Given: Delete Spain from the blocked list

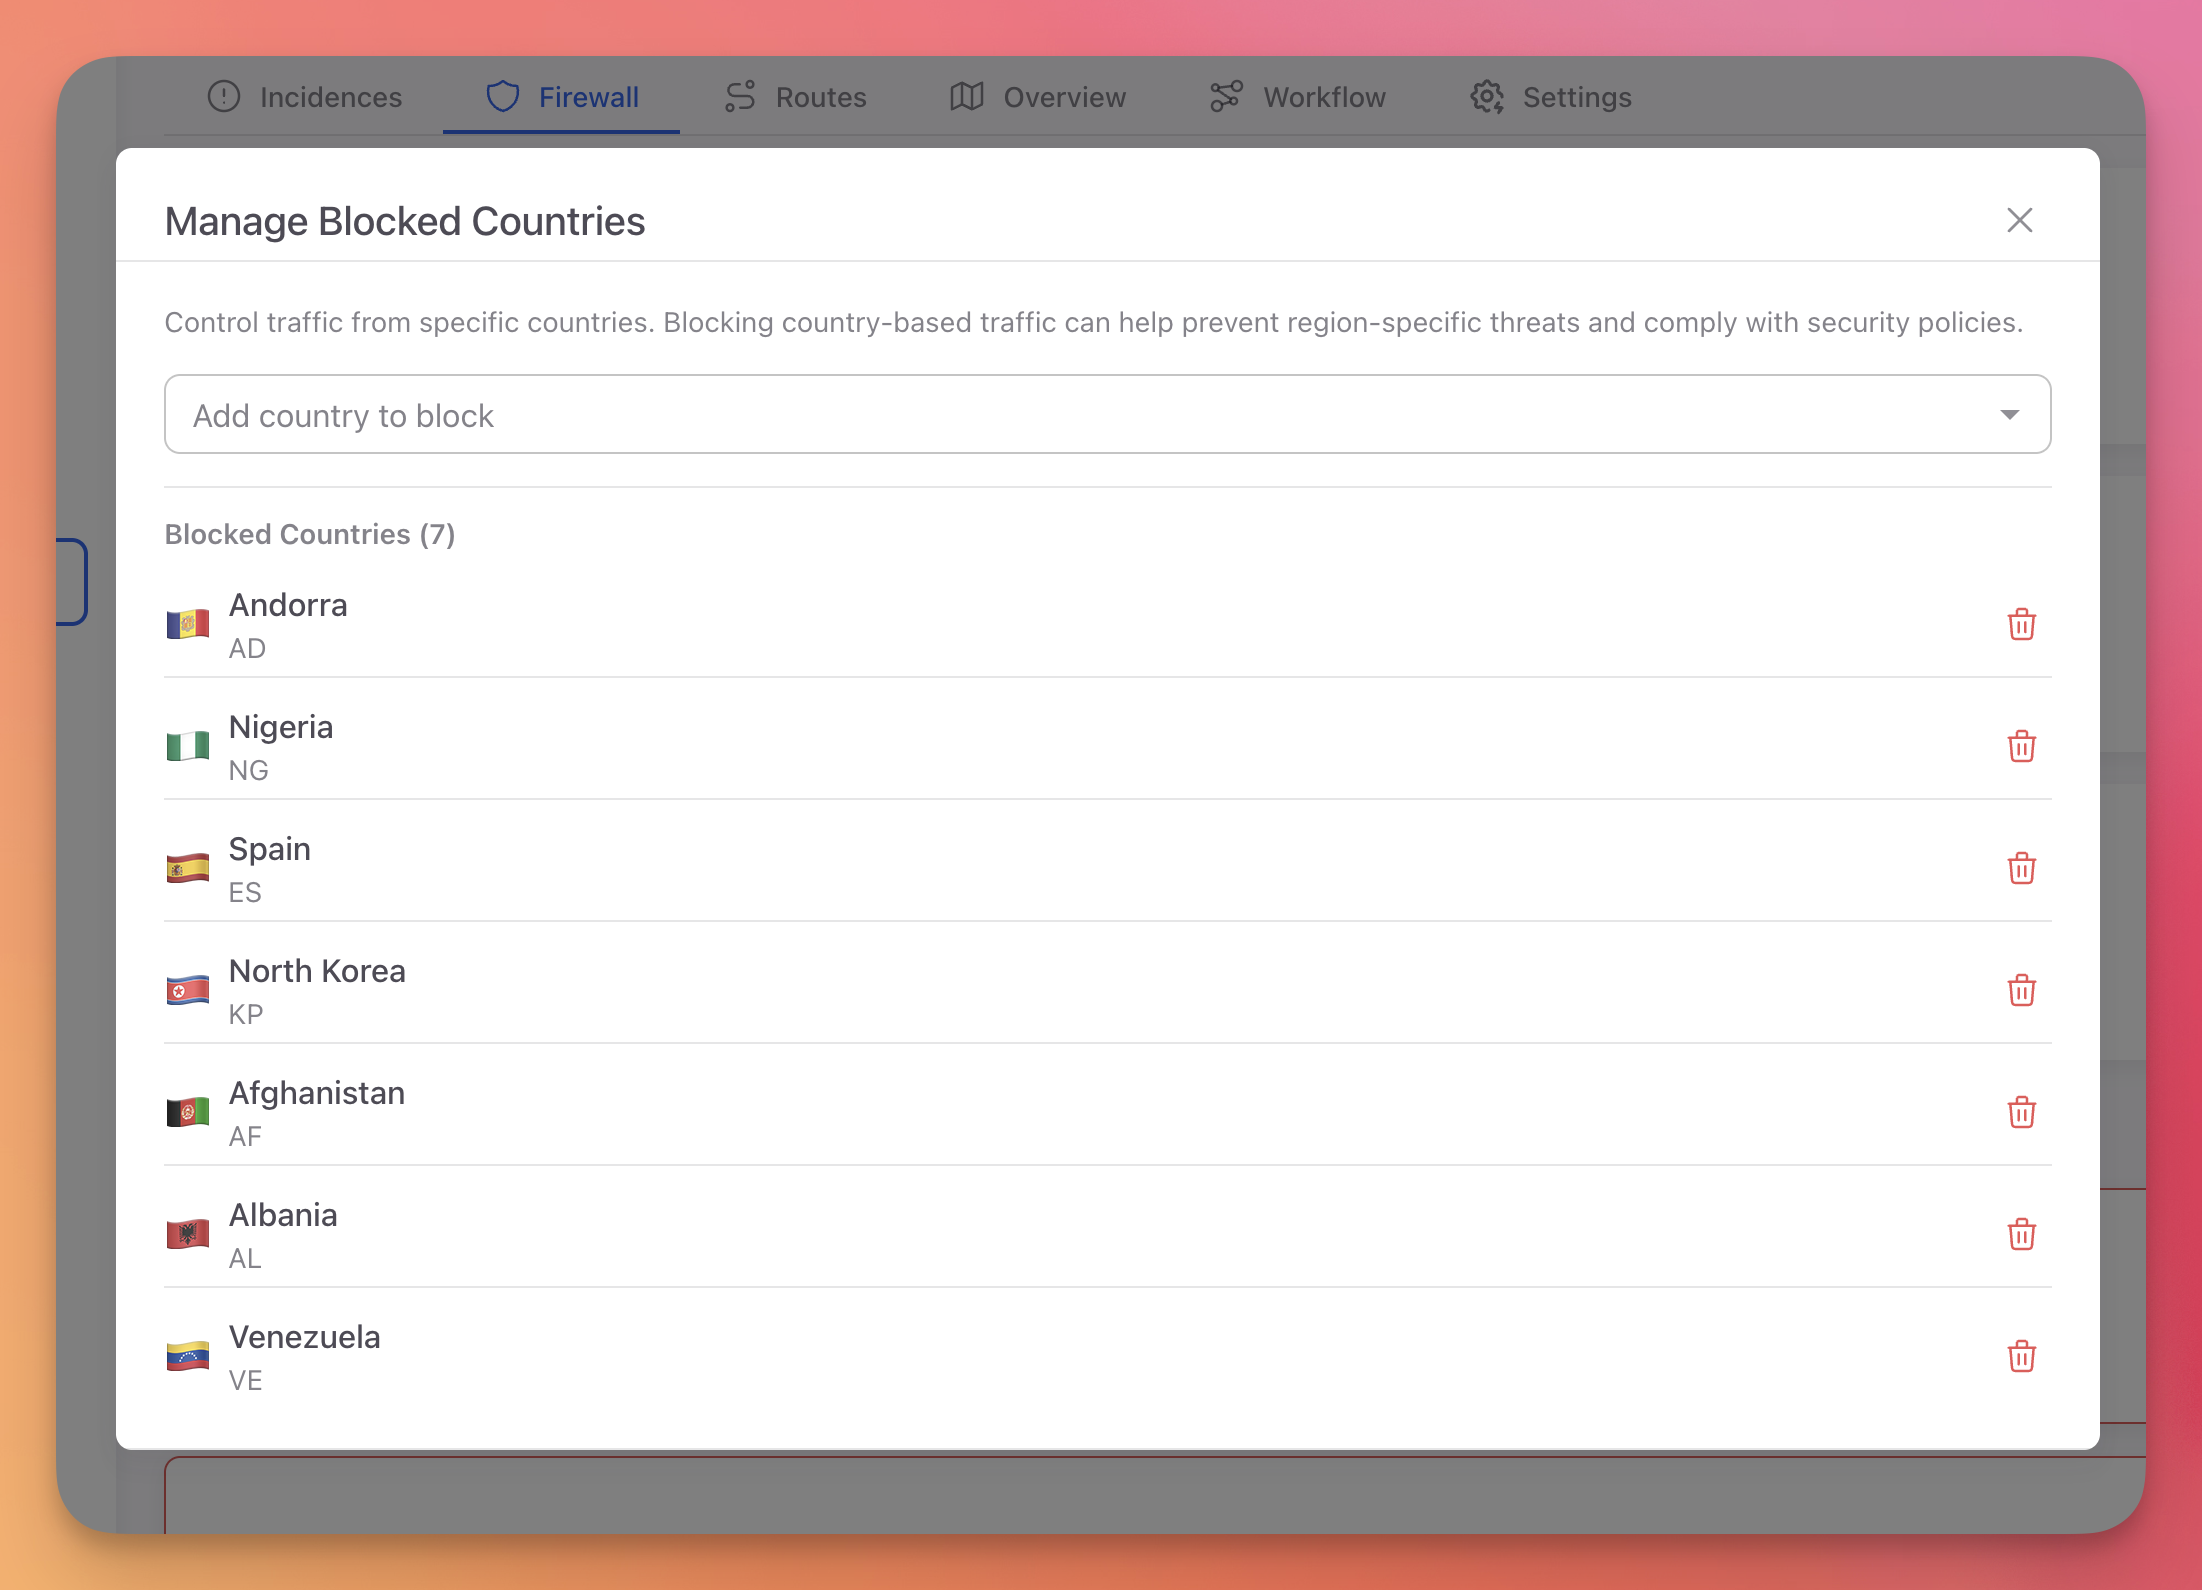Looking at the screenshot, I should pyautogui.click(x=2022, y=868).
